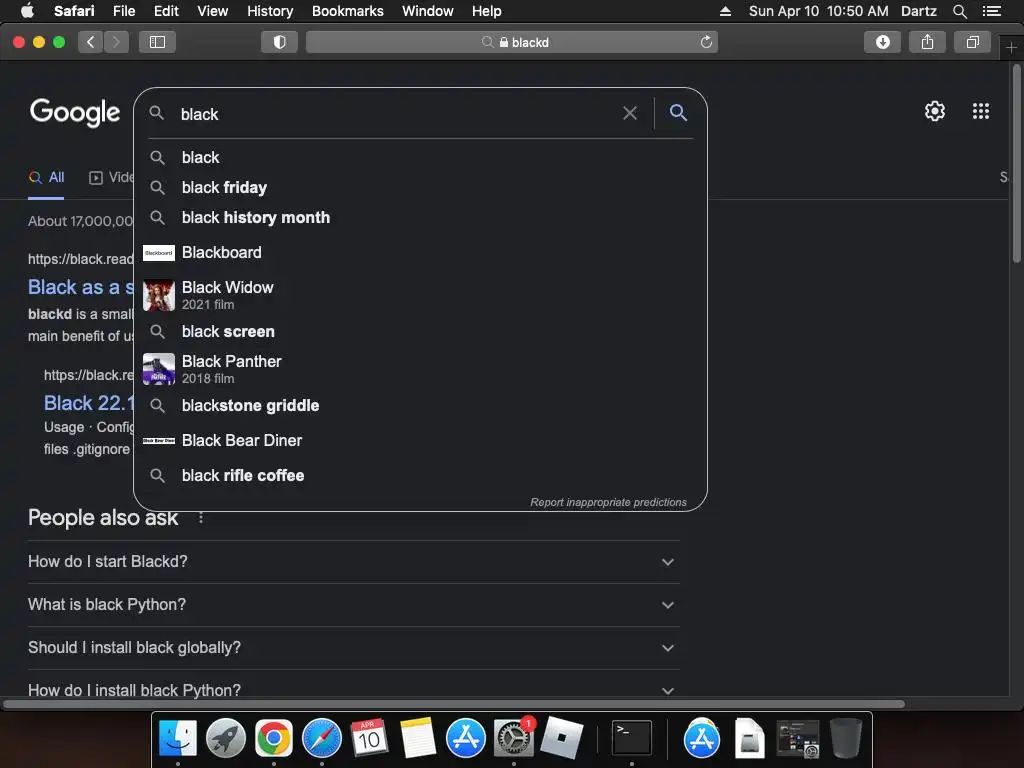
Task: Select the Blackboard suggestion
Action: click(x=420, y=252)
